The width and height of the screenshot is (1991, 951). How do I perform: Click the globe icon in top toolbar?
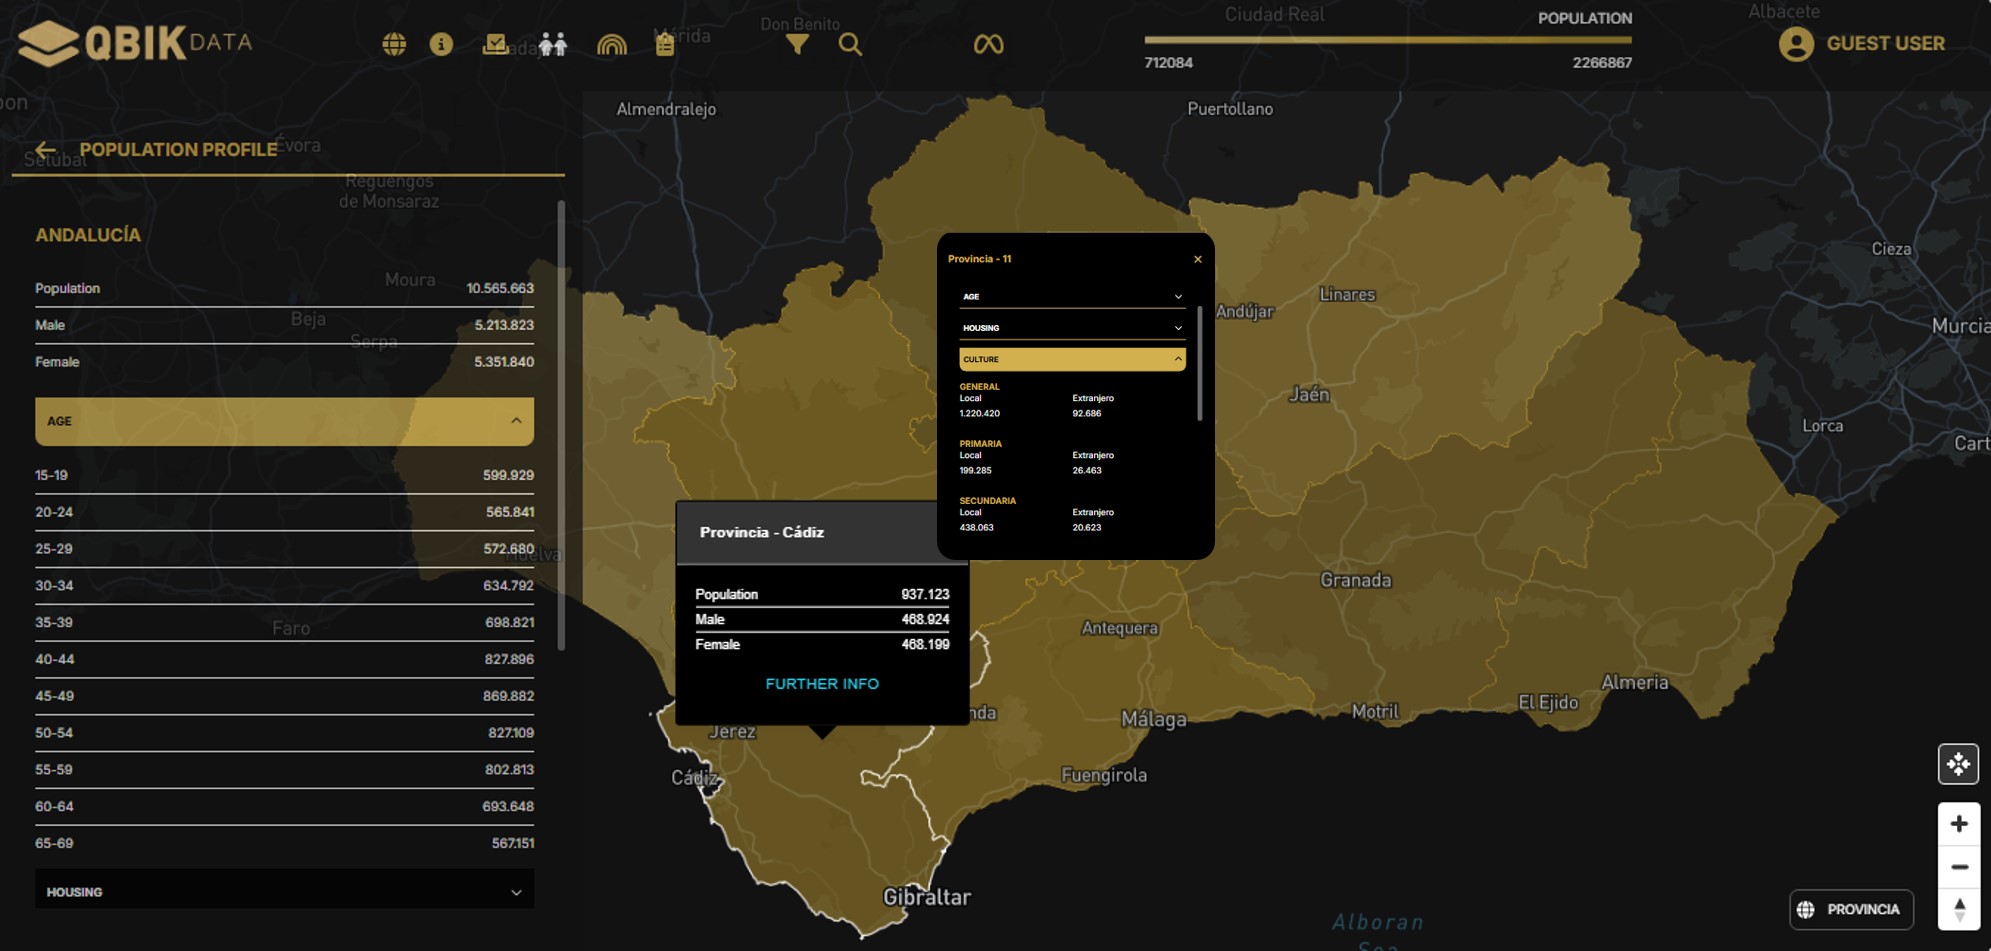pos(394,44)
